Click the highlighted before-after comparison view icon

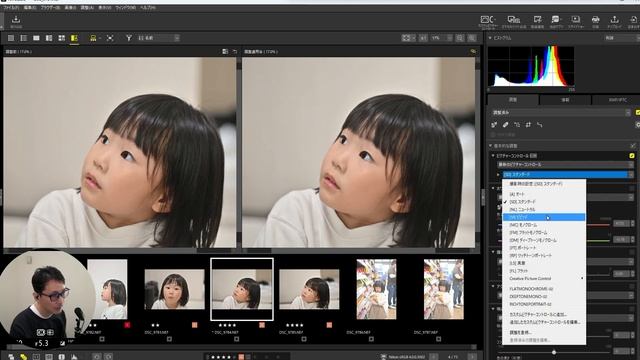point(74,38)
